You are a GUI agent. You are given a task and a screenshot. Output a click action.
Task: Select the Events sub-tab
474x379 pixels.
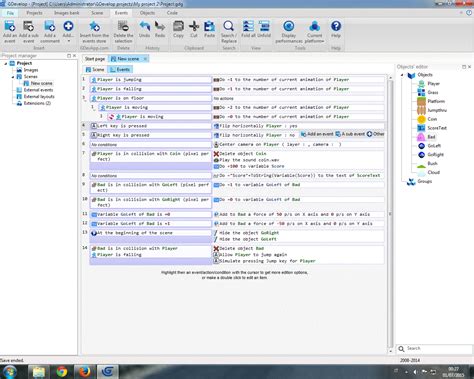coord(120,70)
